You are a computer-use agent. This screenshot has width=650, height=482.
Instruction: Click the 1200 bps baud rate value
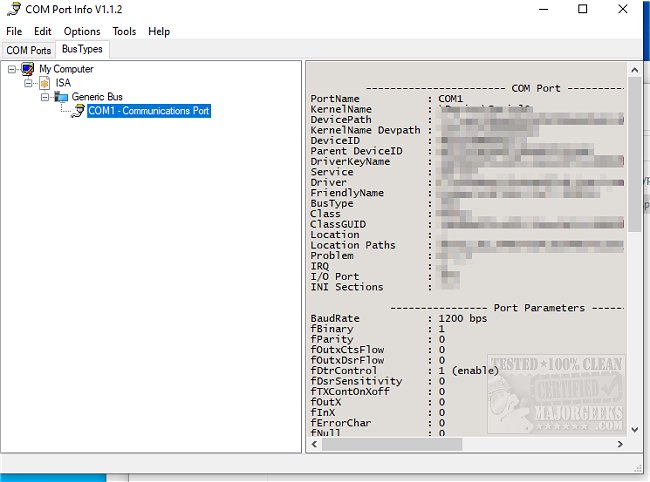pos(463,318)
